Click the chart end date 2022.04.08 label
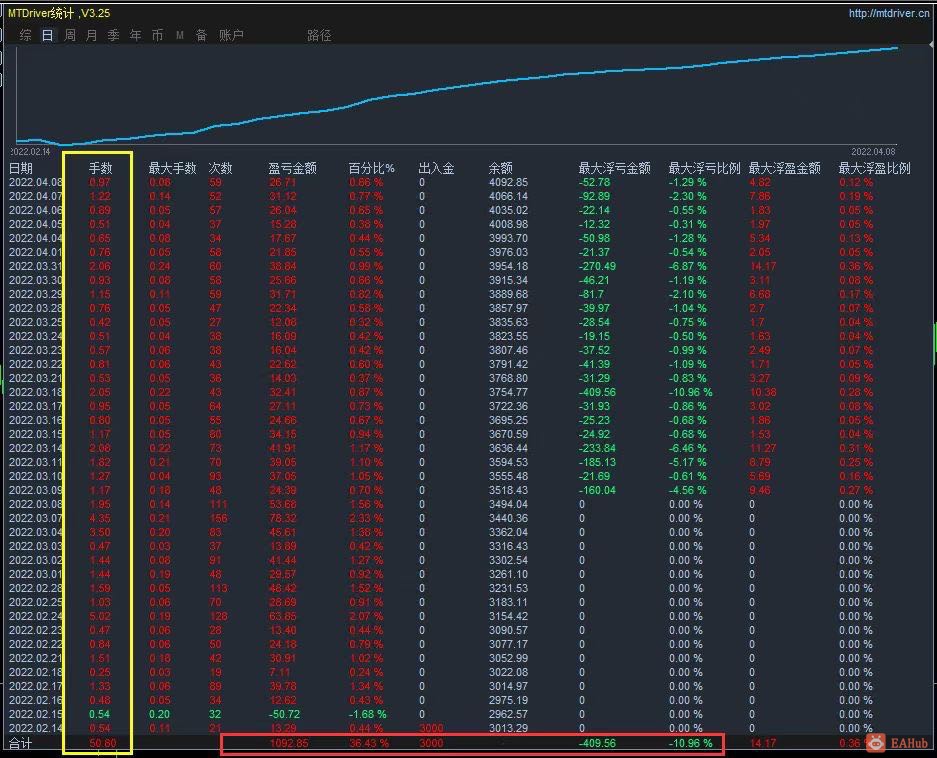The image size is (937, 758). 873,152
